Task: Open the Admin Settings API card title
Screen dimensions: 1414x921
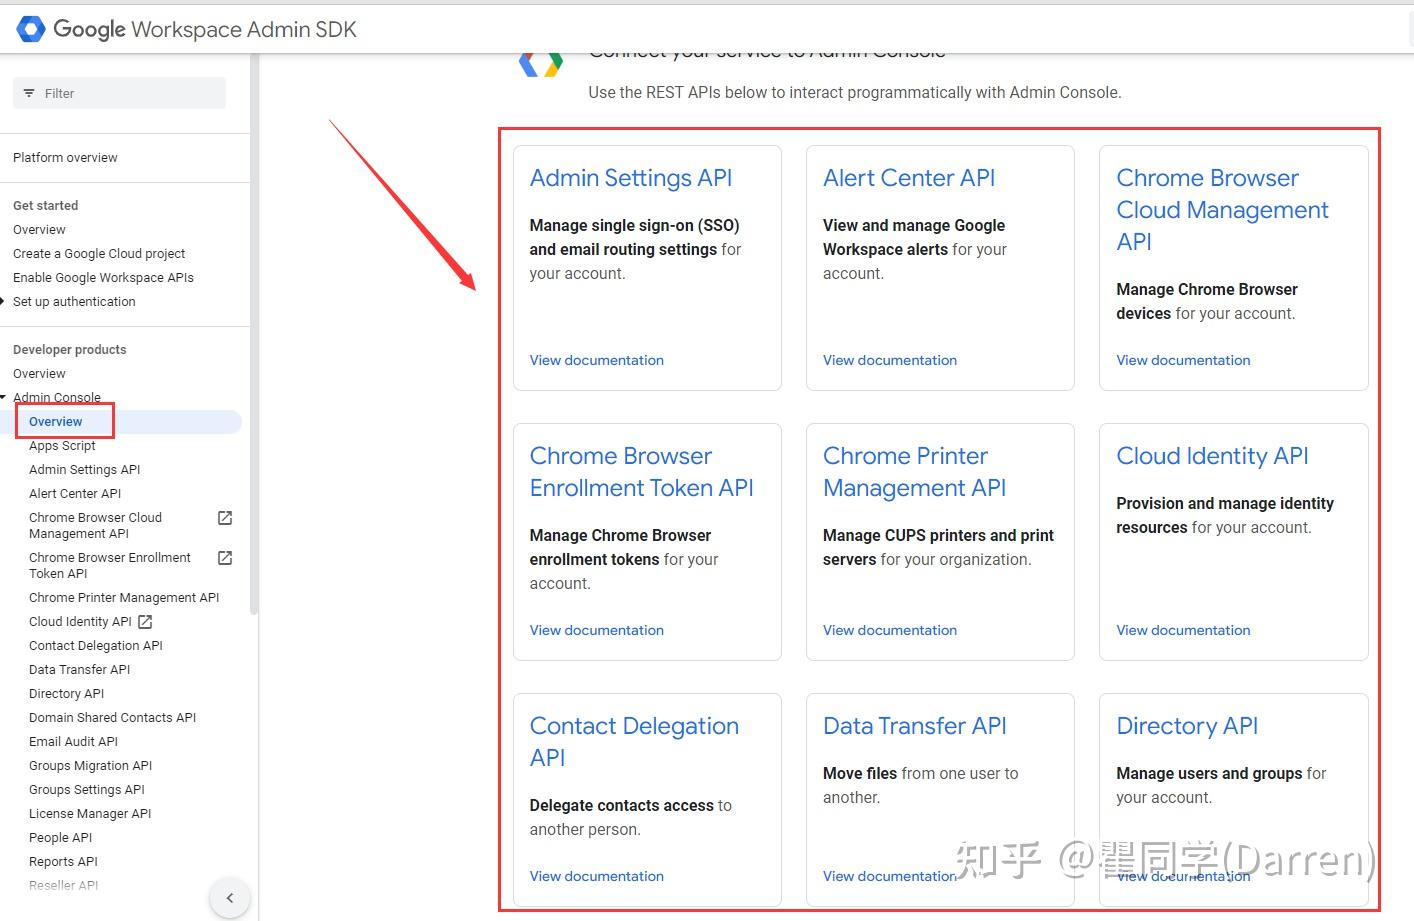Action: [630, 177]
